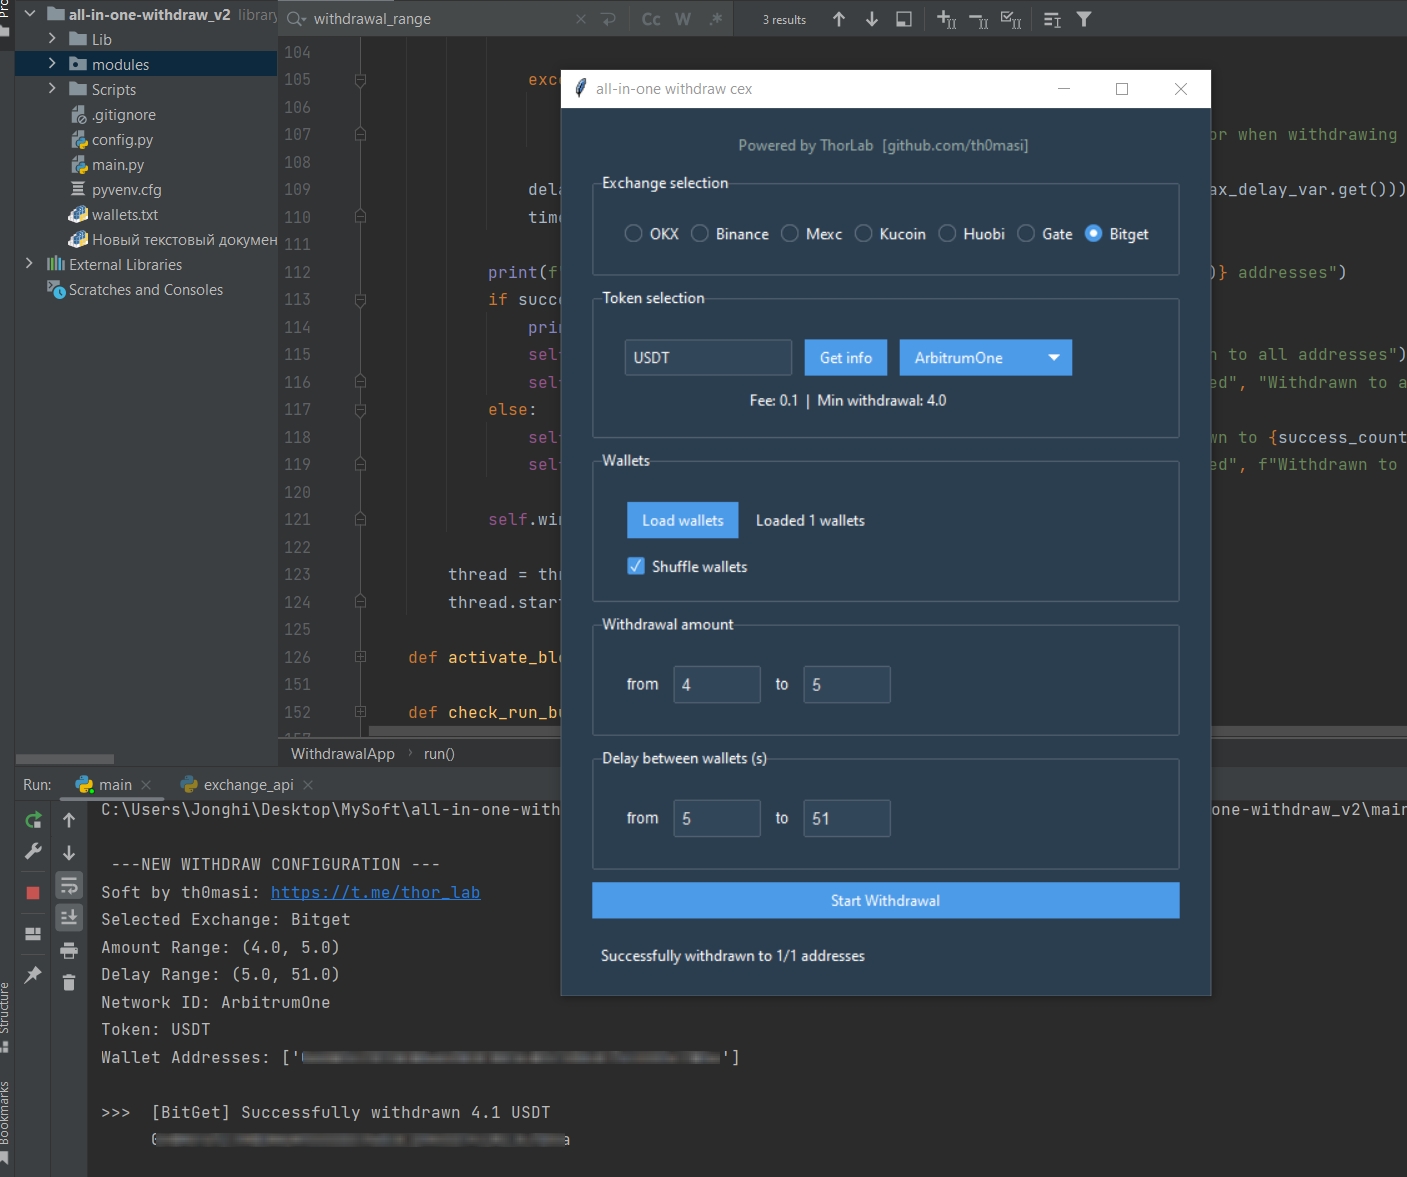1407x1177 pixels.
Task: Select all occurrences in find bar
Action: tap(1011, 19)
